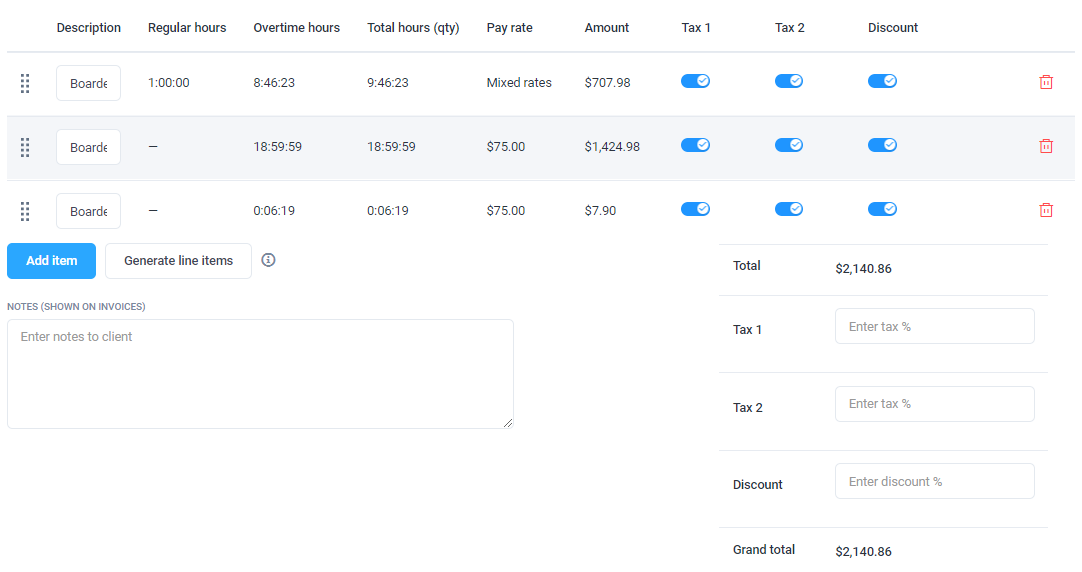
Task: Click regular hours value 1:00:00
Action: click(168, 83)
